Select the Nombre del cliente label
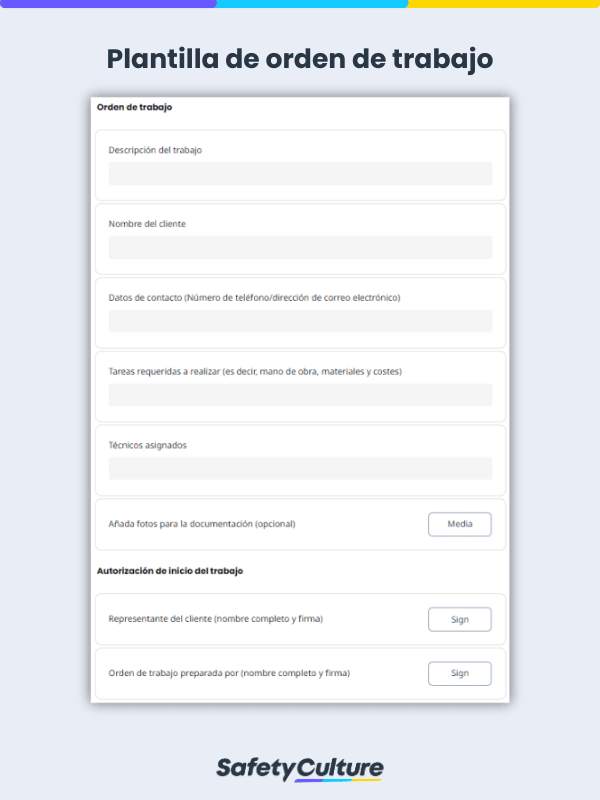Viewport: 600px width, 800px height. click(146, 224)
